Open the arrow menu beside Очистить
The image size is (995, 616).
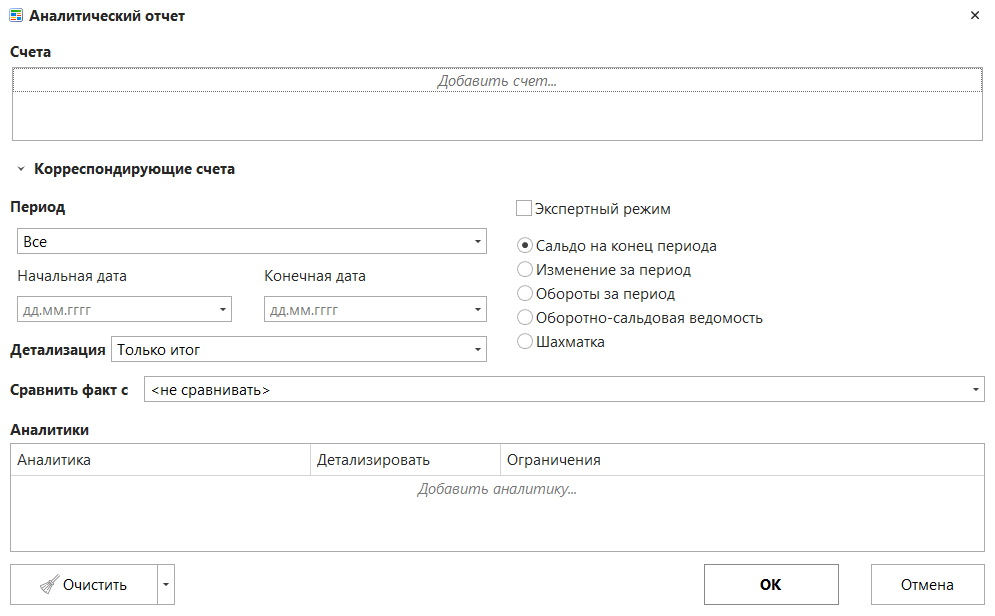coord(166,585)
